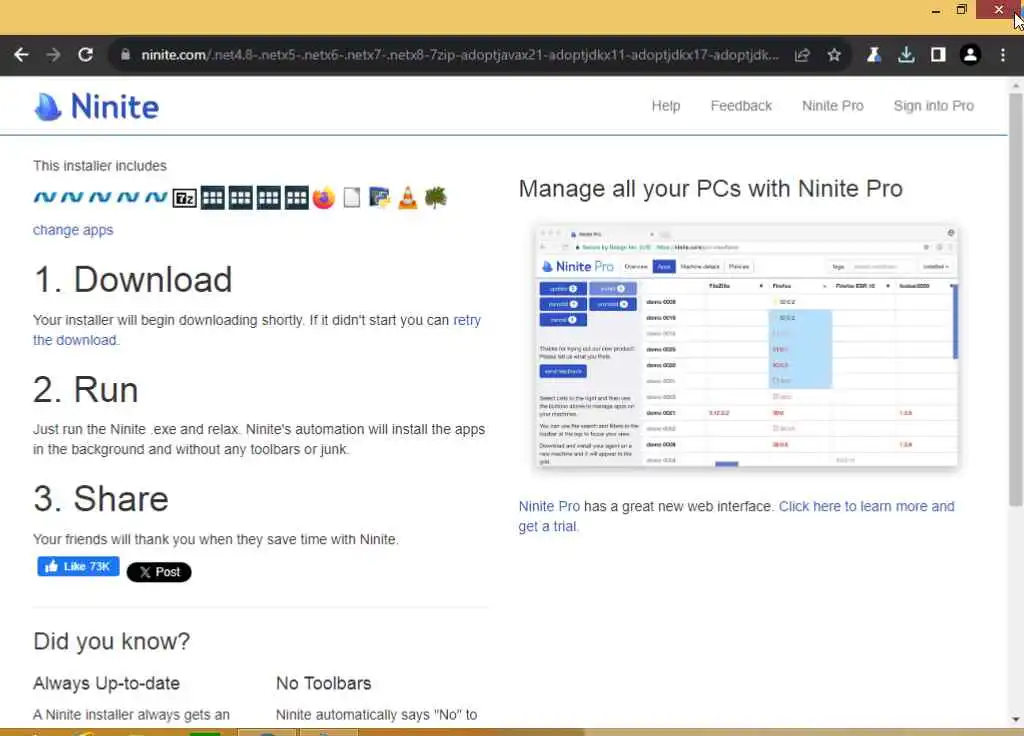The height and width of the screenshot is (736, 1024).
Task: Open the Ninite Pro interface screenshot thumbnail
Action: pos(747,346)
